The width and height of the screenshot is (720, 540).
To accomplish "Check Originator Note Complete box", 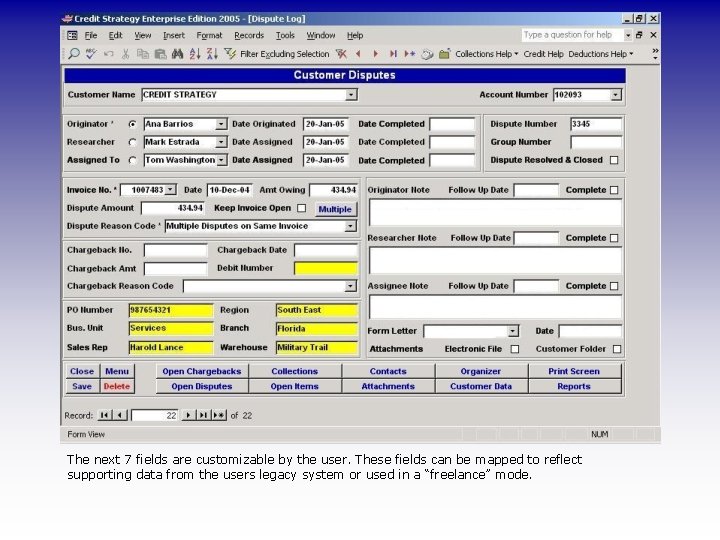I will coord(614,190).
